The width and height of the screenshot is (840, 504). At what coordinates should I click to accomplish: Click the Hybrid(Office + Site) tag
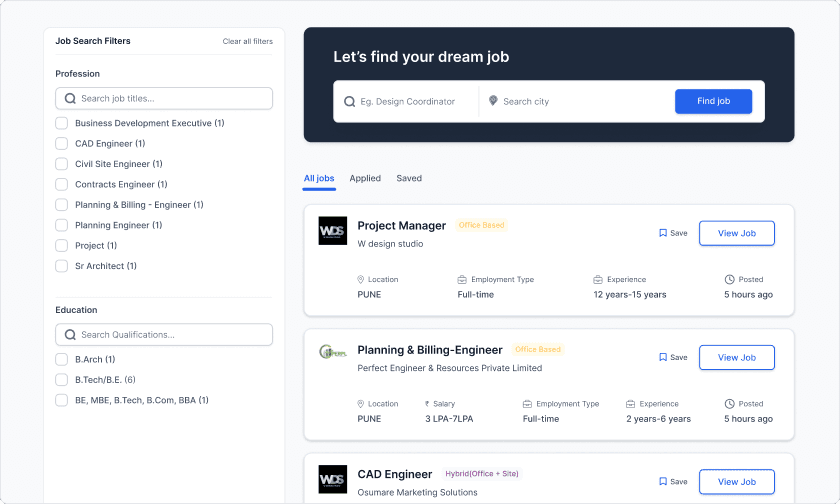(x=482, y=473)
